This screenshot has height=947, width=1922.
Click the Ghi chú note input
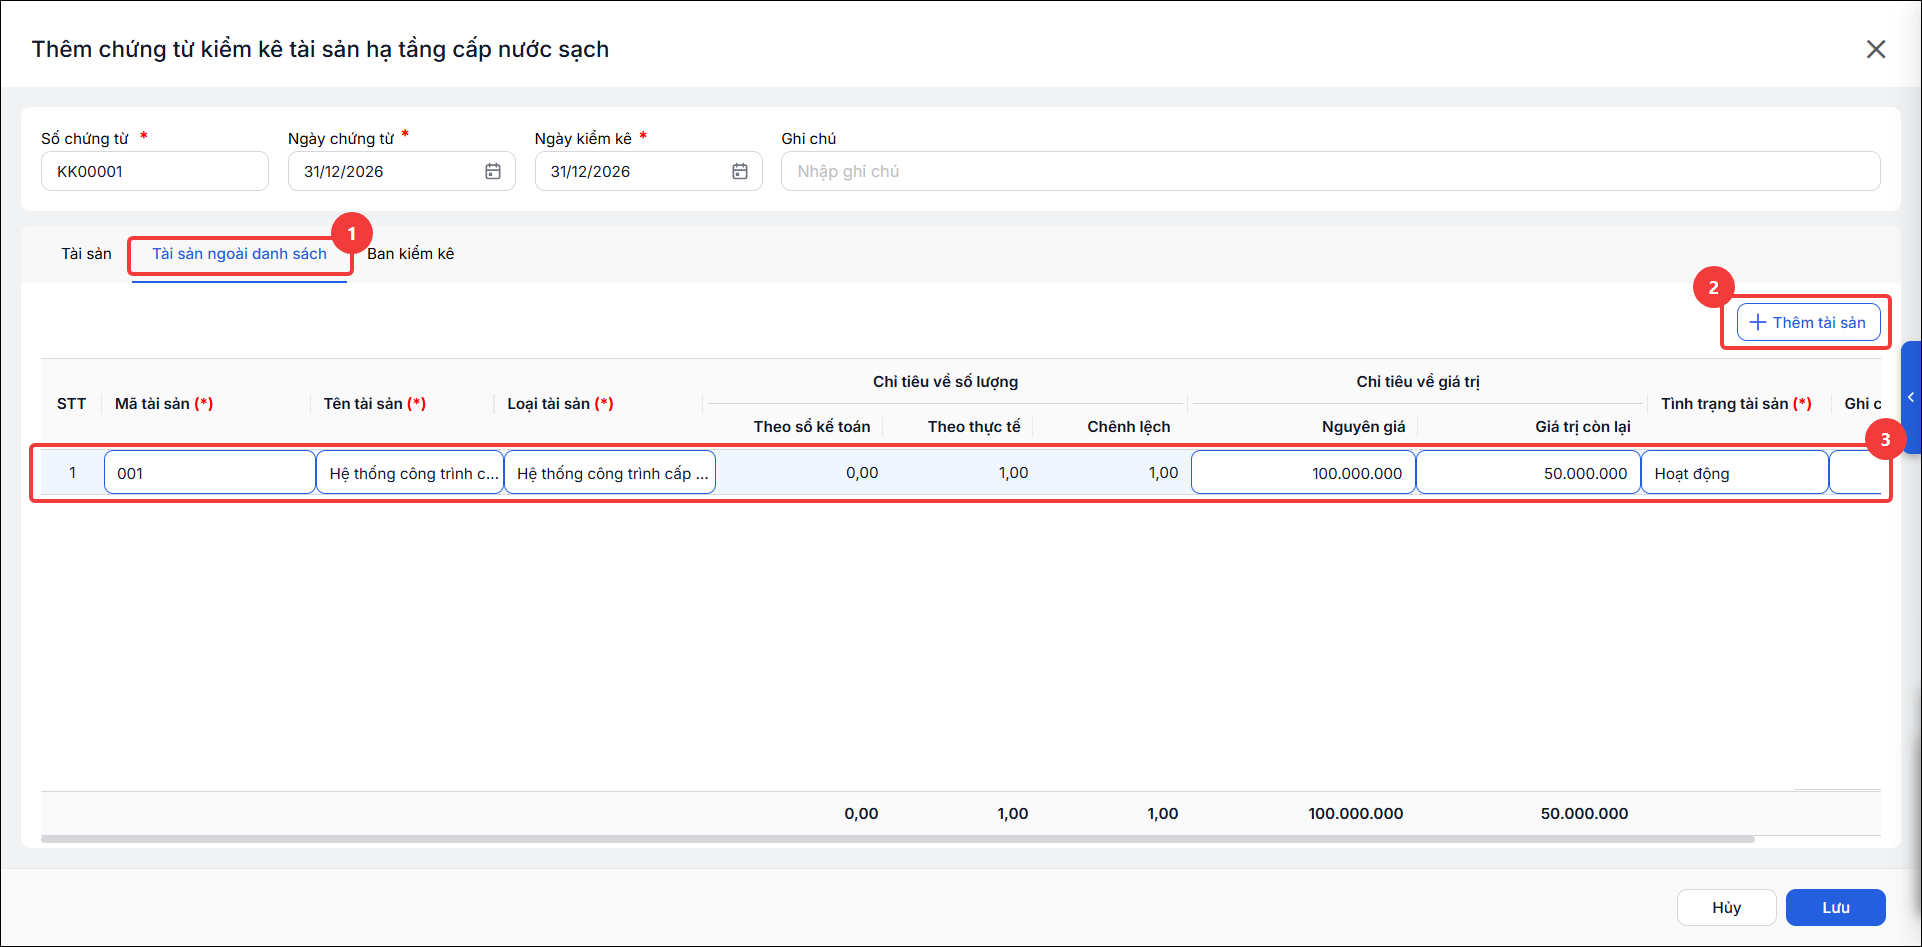click(x=1330, y=171)
